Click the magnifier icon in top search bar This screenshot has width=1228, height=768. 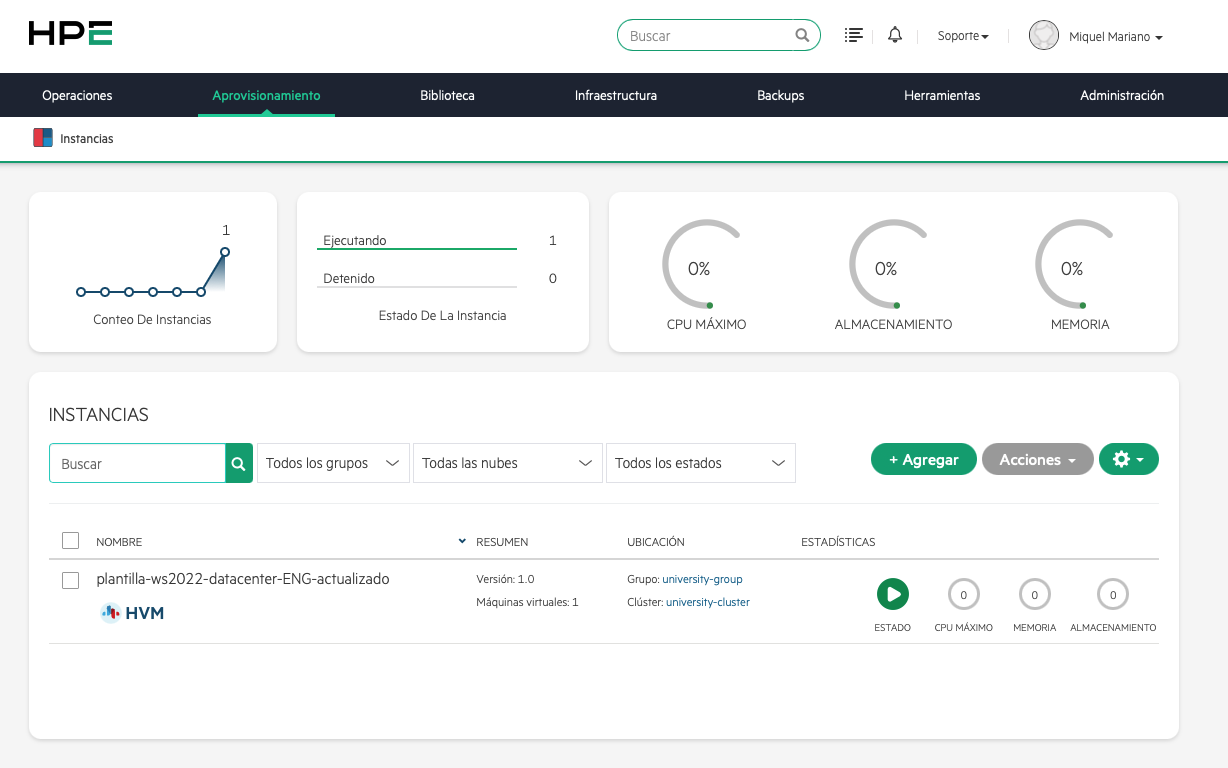coord(802,35)
